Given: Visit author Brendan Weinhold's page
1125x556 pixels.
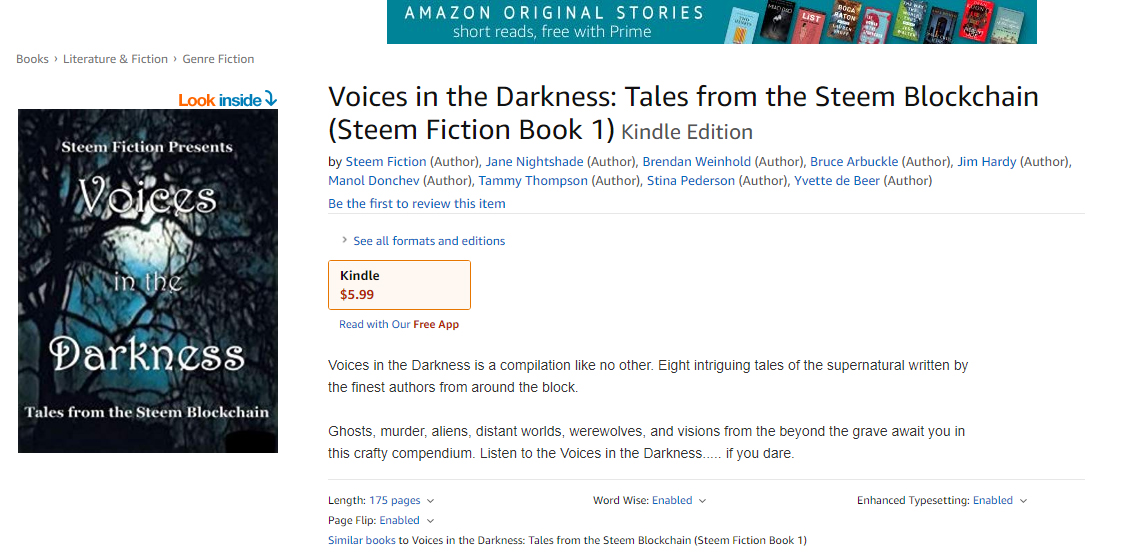Looking at the screenshot, I should (696, 161).
